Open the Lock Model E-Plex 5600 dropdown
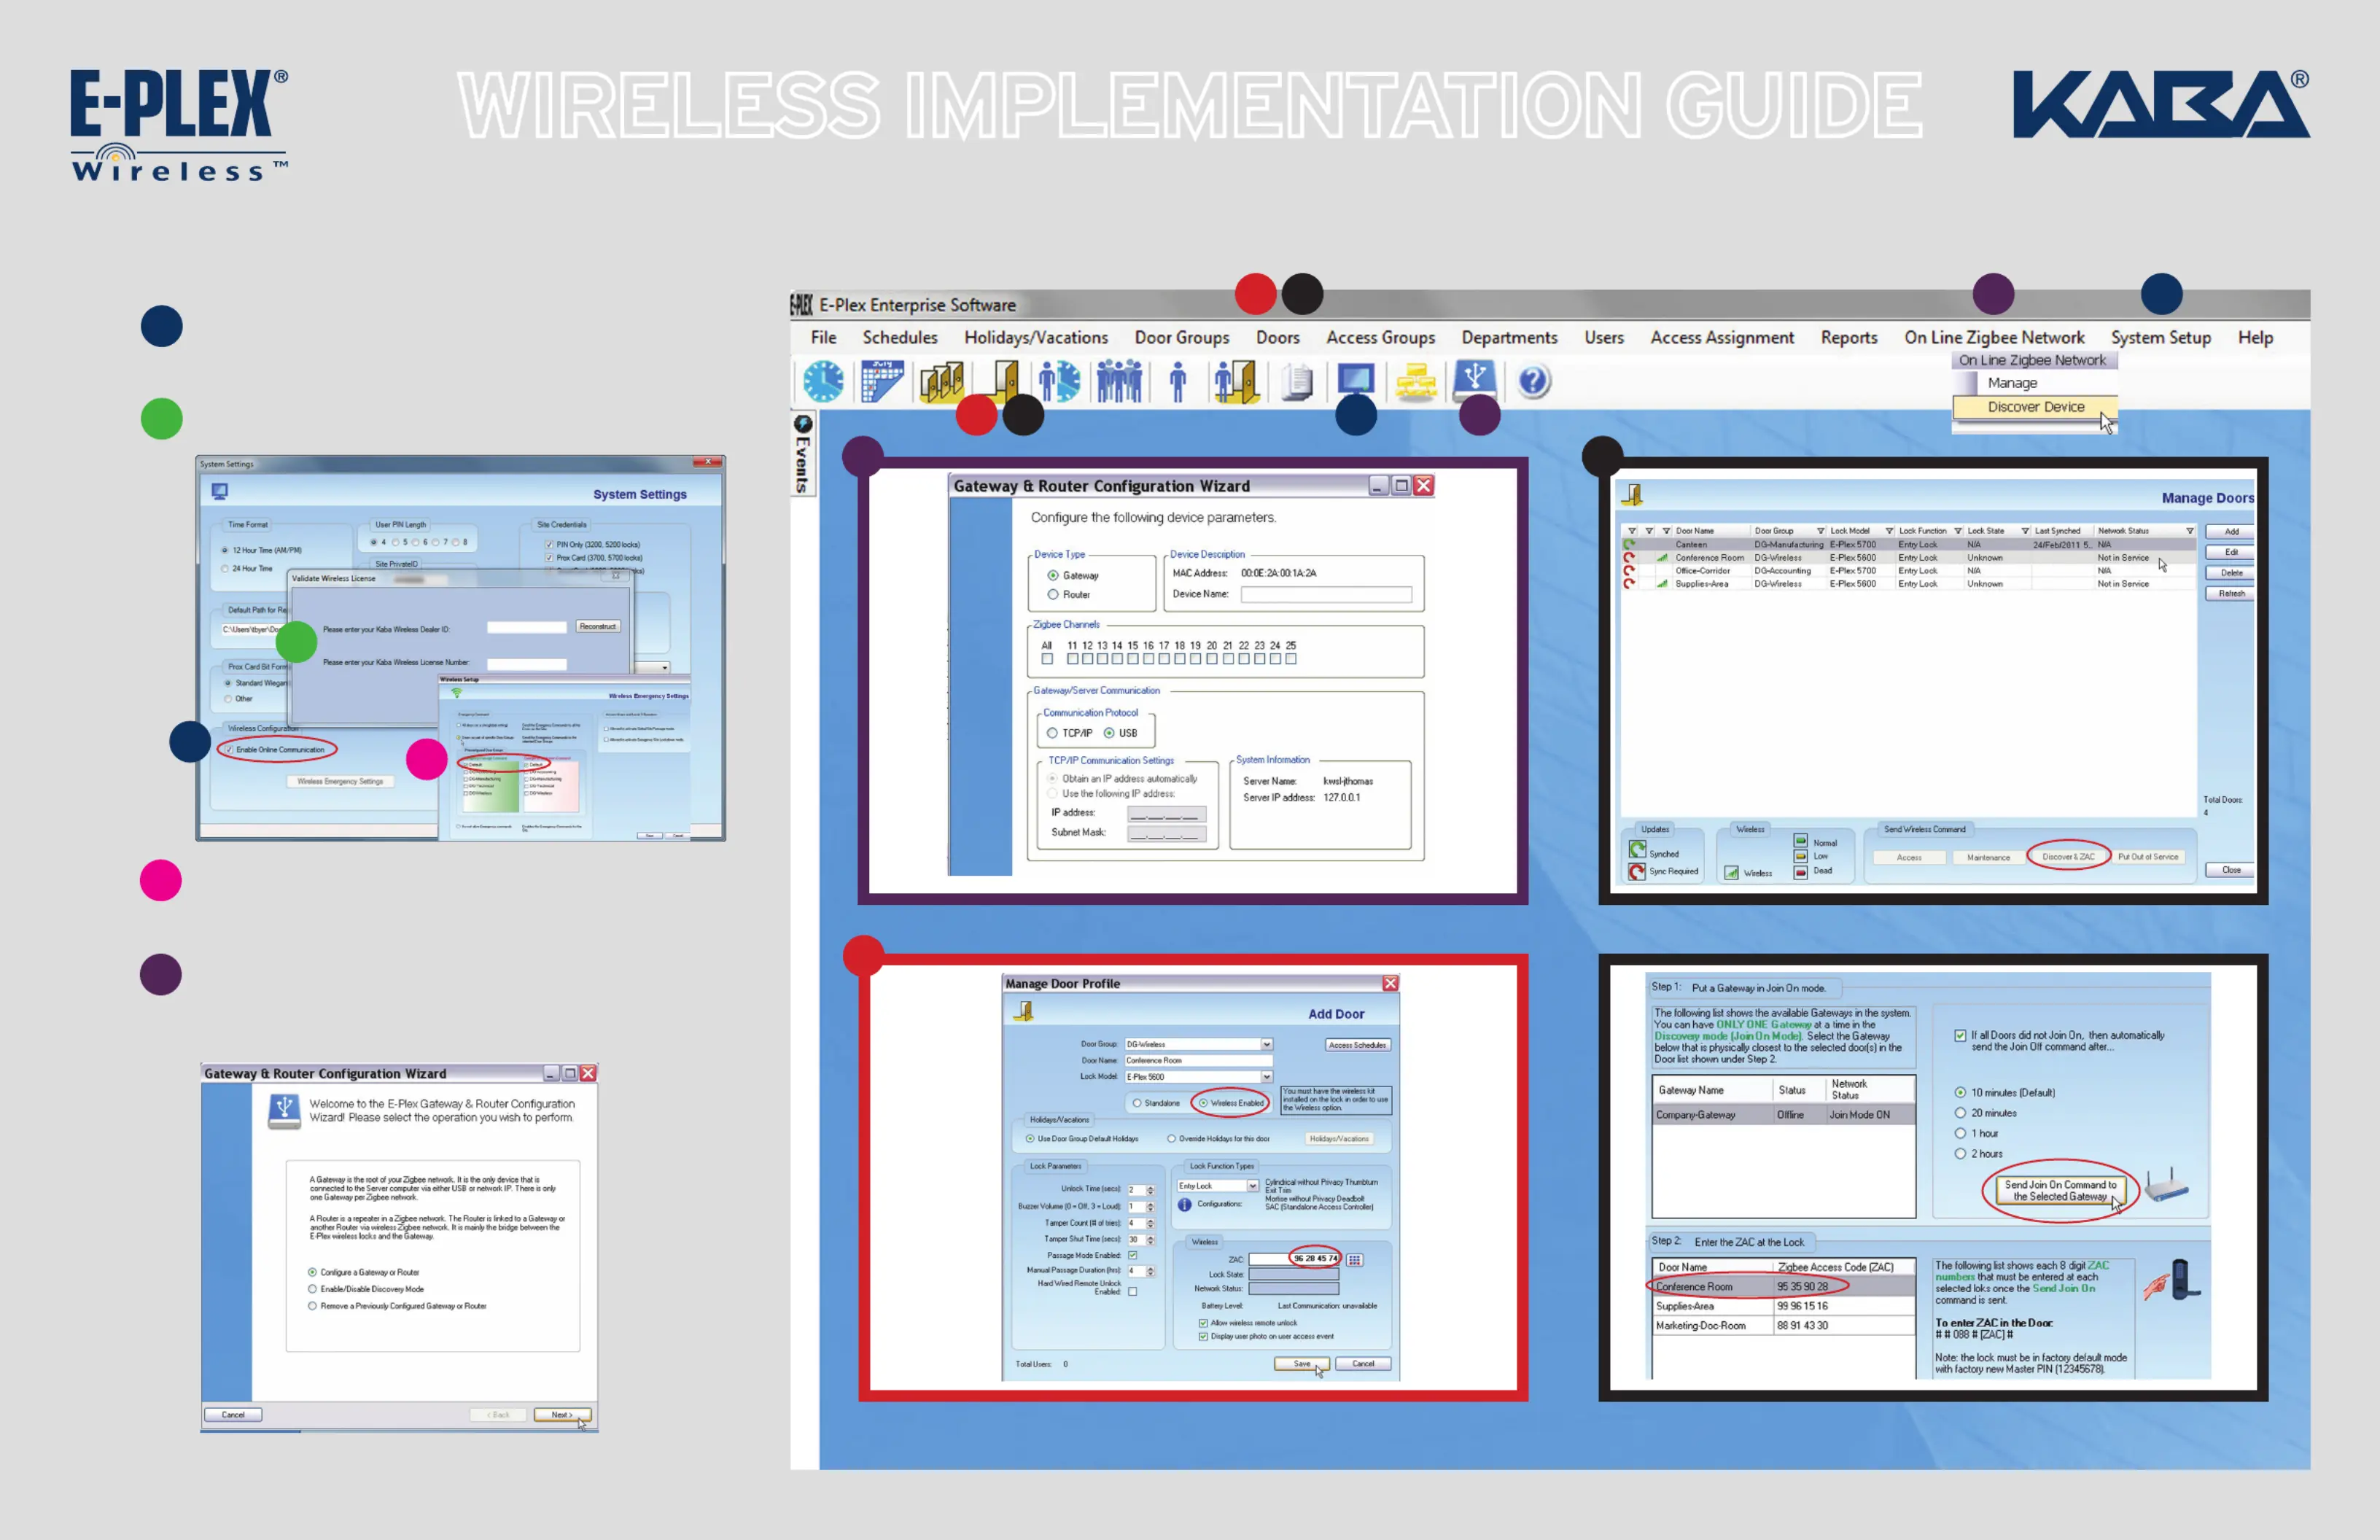 (1266, 1077)
